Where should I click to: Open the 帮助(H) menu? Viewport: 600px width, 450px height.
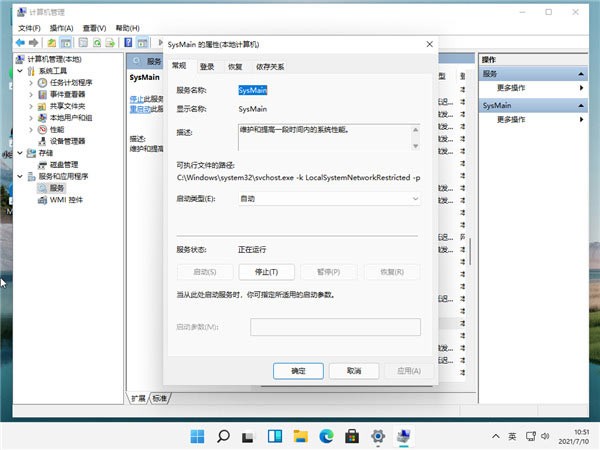[127, 28]
